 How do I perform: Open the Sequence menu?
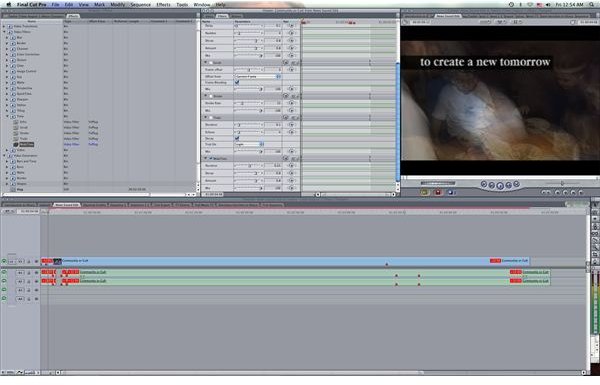(141, 5)
